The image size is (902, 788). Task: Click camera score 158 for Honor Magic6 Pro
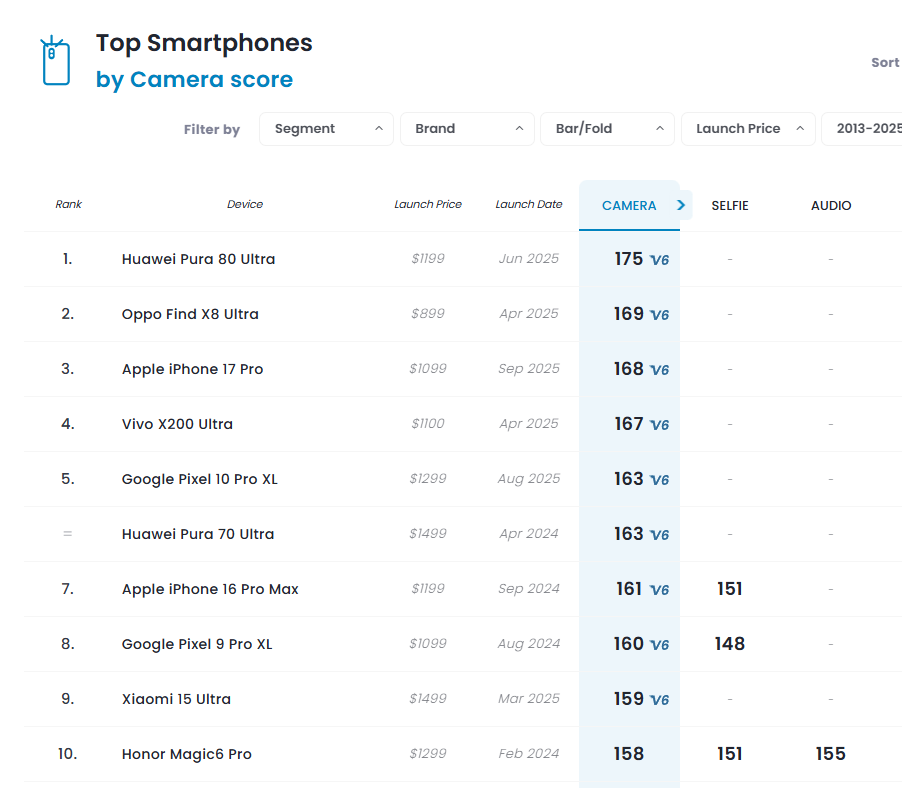point(628,753)
